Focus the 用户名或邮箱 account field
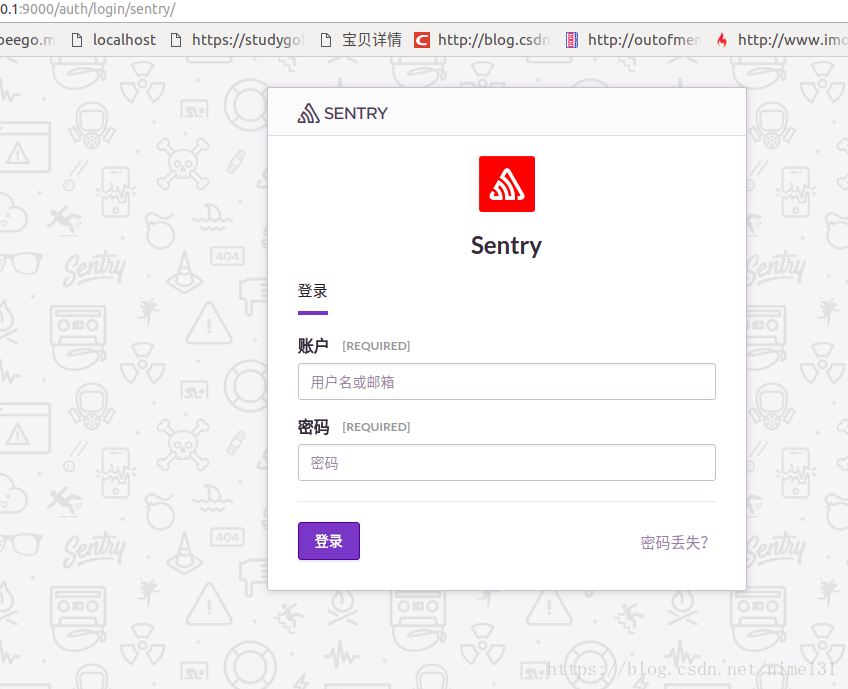 pyautogui.click(x=507, y=382)
